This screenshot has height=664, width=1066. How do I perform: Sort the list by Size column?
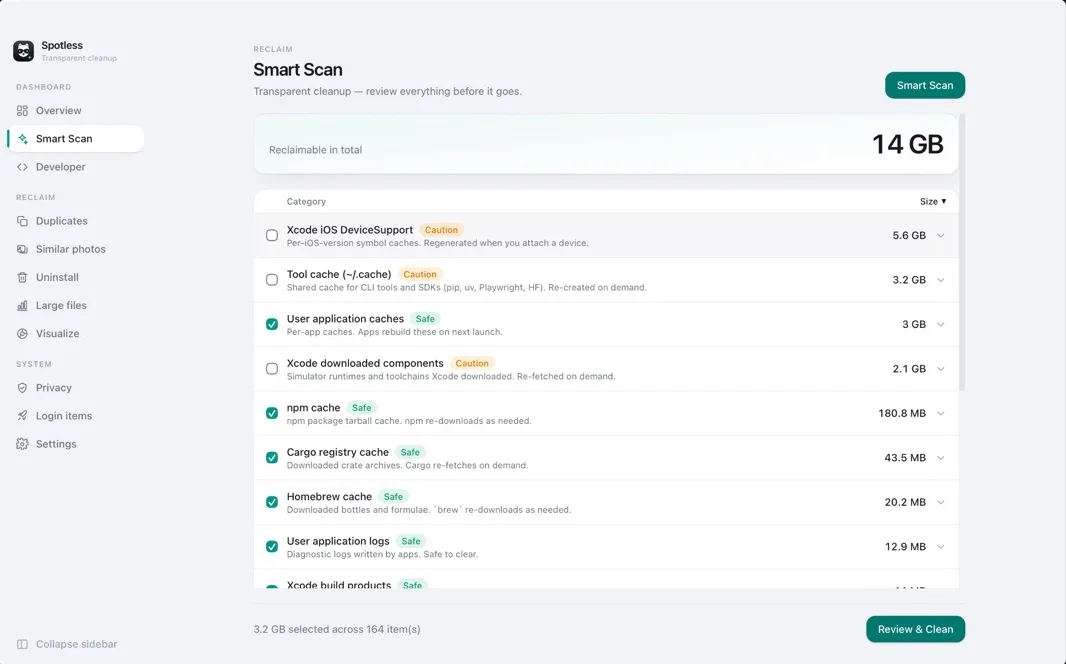(x=933, y=201)
